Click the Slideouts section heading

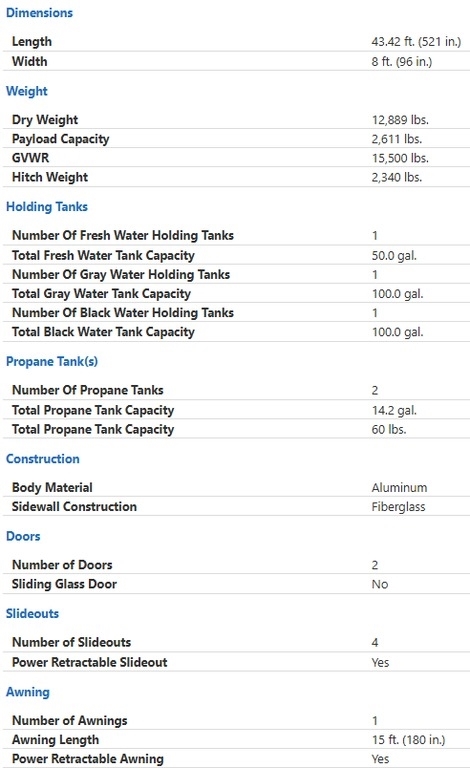click(32, 614)
